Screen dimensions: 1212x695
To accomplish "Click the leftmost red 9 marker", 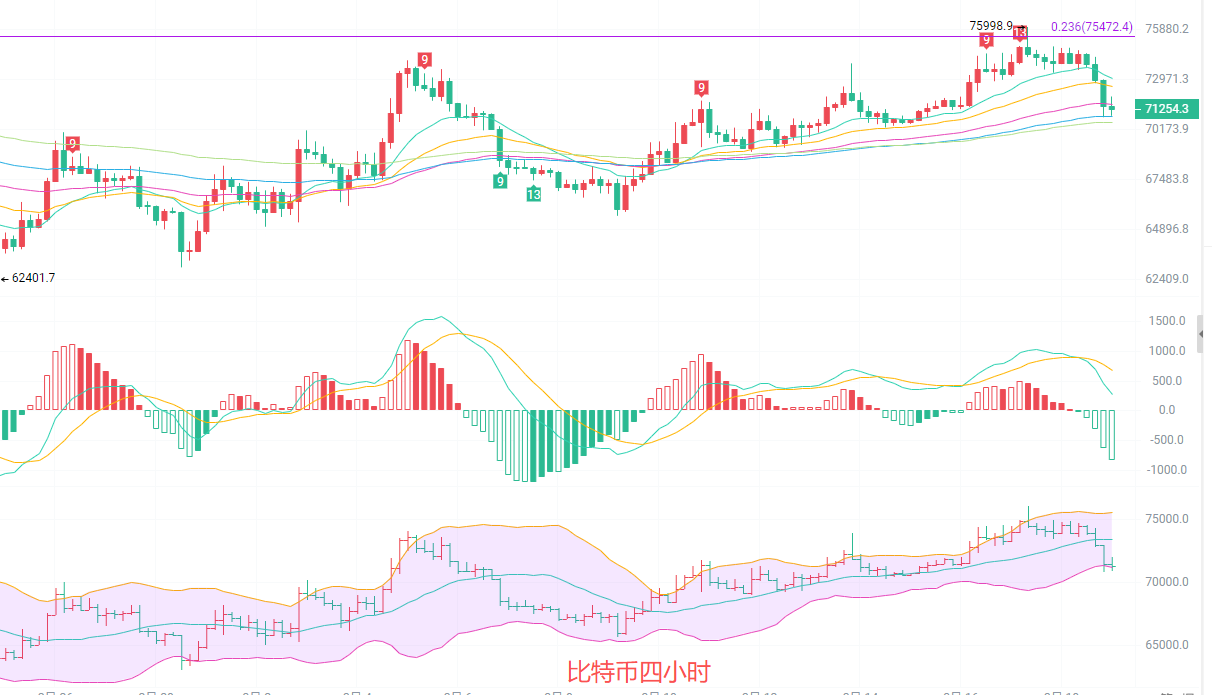I will [x=73, y=144].
